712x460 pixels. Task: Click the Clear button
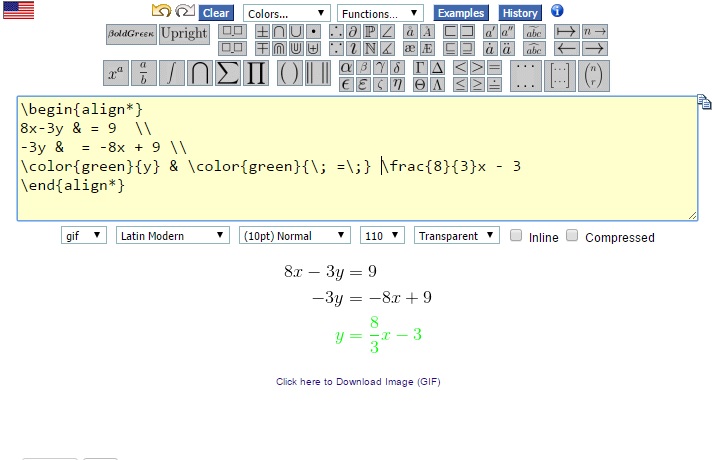(216, 13)
